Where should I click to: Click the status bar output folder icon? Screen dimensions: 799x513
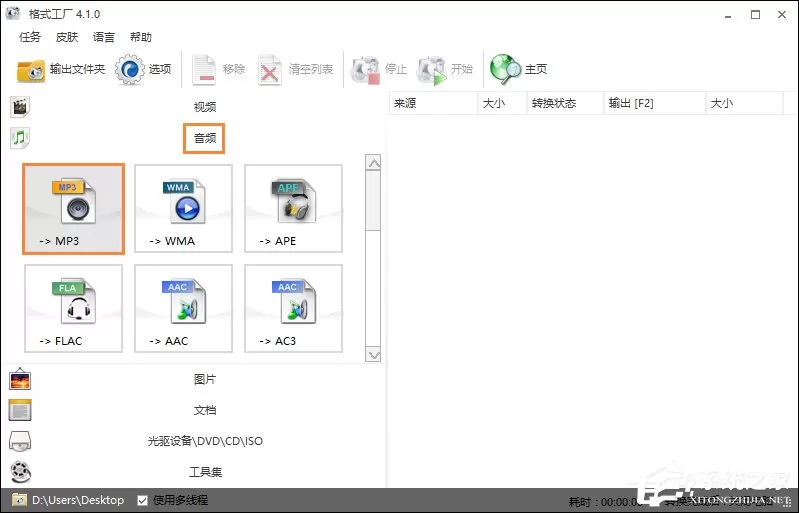point(19,500)
